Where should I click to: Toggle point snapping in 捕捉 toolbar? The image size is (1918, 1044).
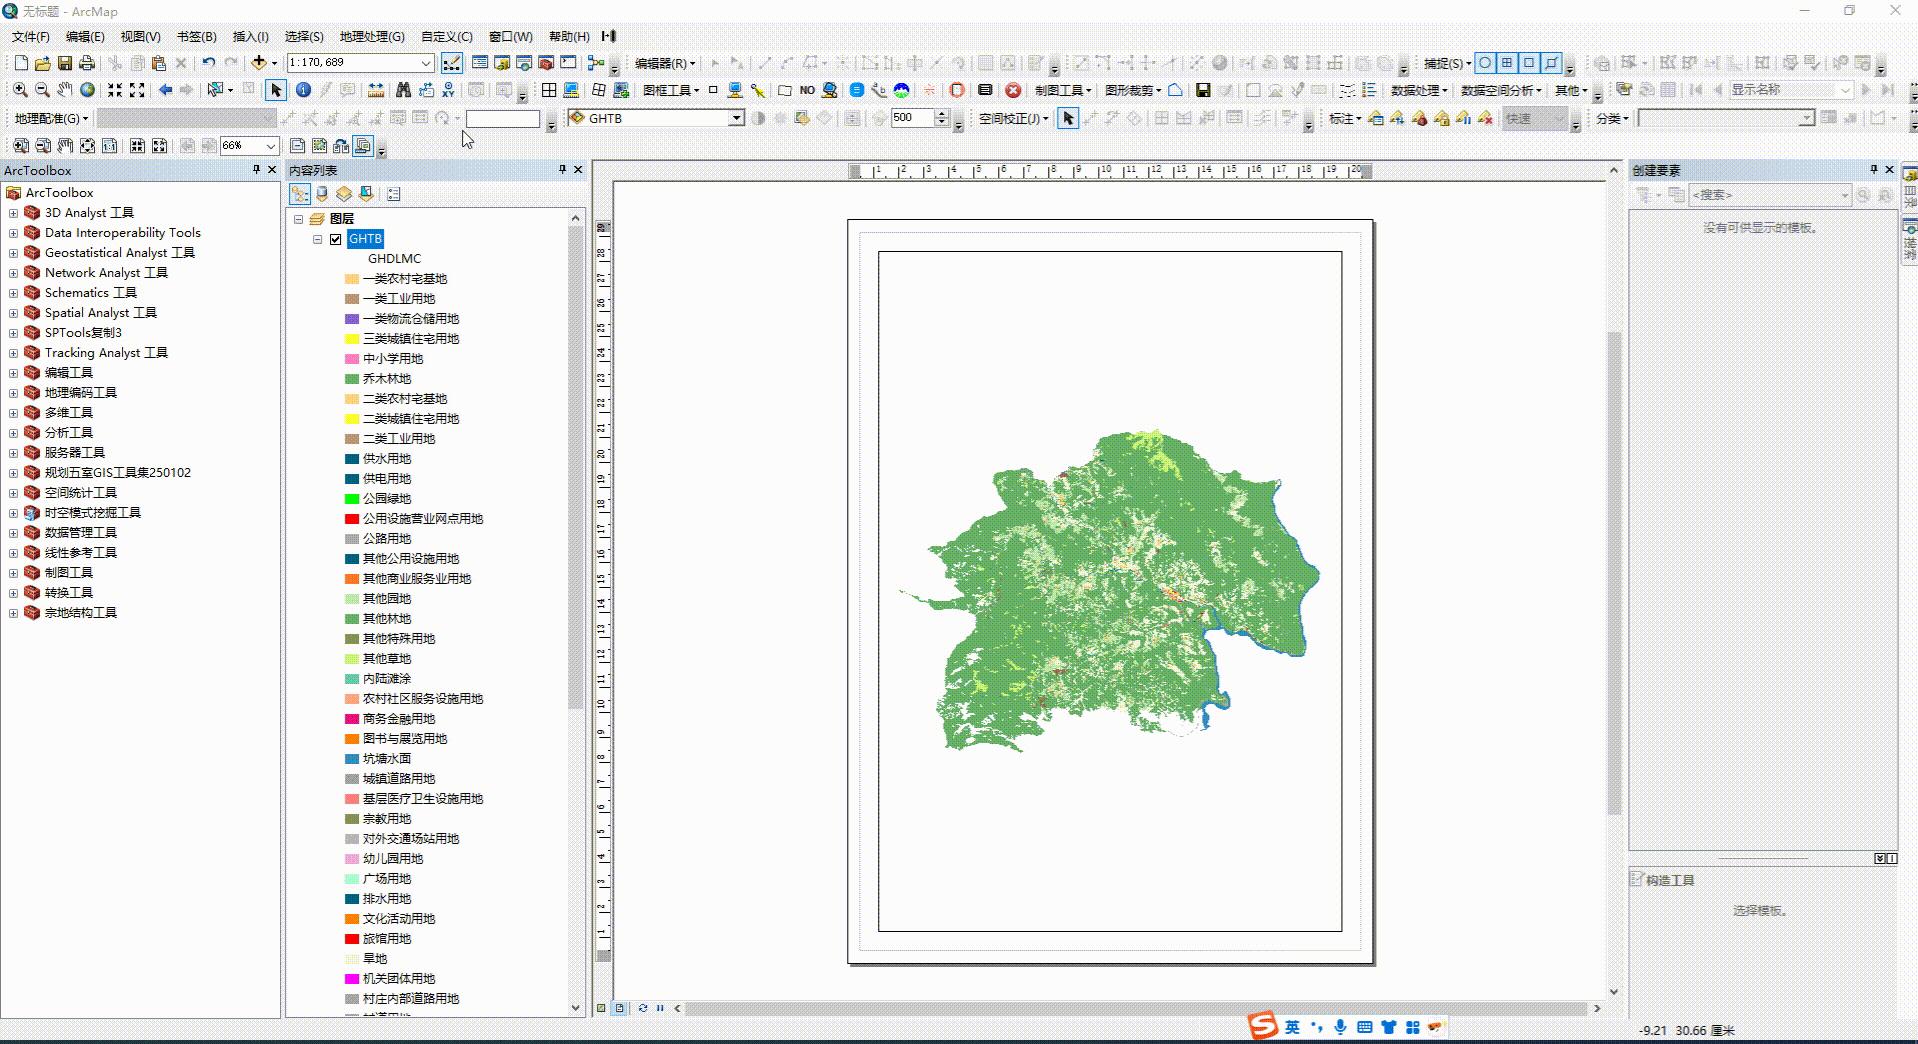[1485, 63]
